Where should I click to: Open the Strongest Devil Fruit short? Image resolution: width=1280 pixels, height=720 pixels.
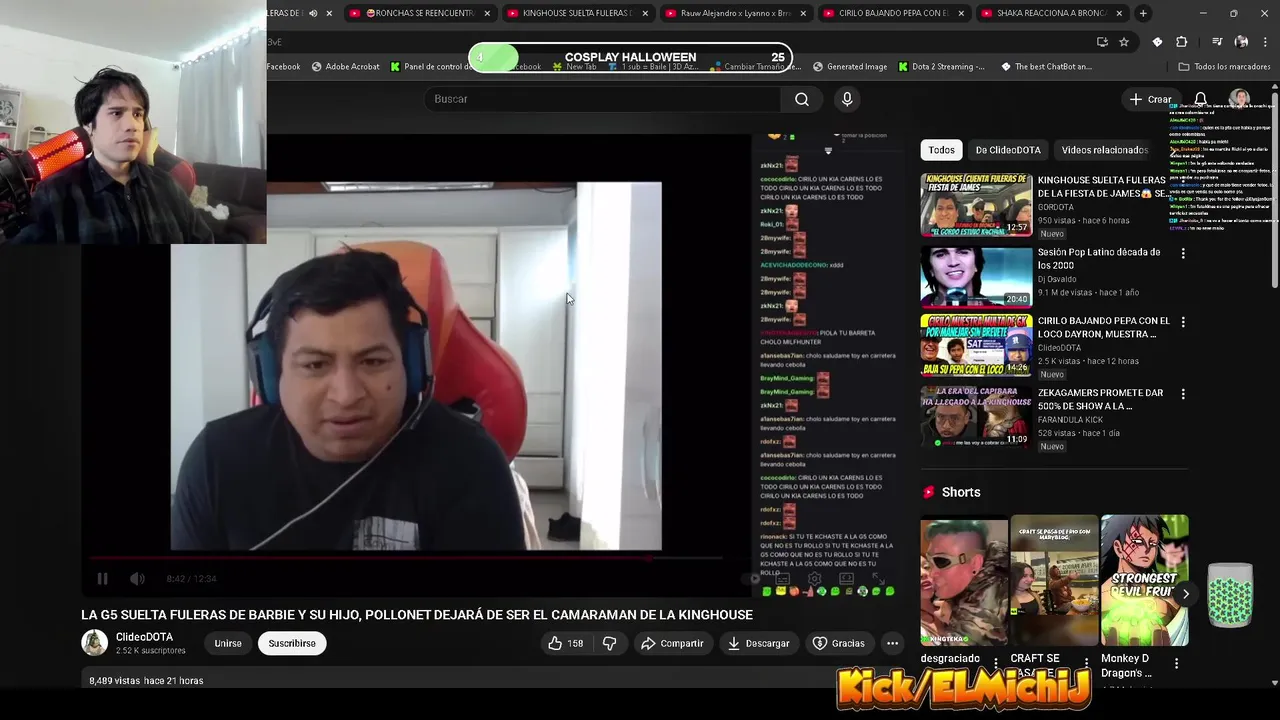[x=1144, y=580]
